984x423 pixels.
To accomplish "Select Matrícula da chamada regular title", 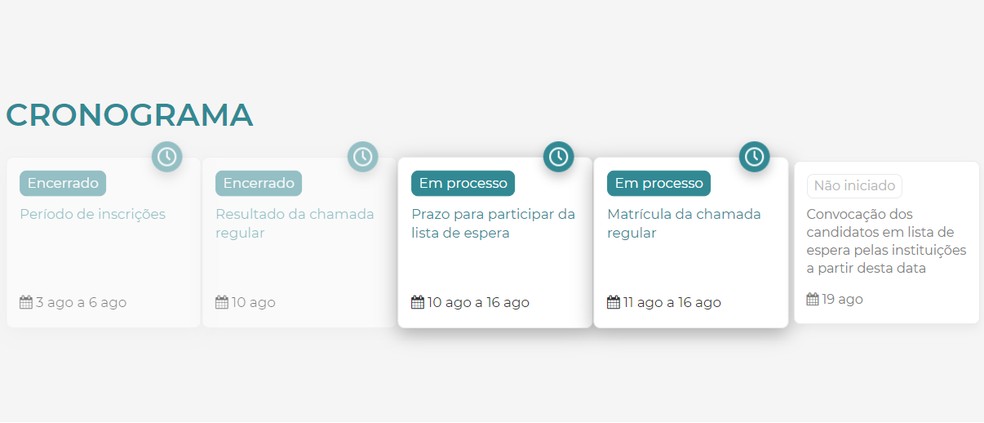I will 684,223.
